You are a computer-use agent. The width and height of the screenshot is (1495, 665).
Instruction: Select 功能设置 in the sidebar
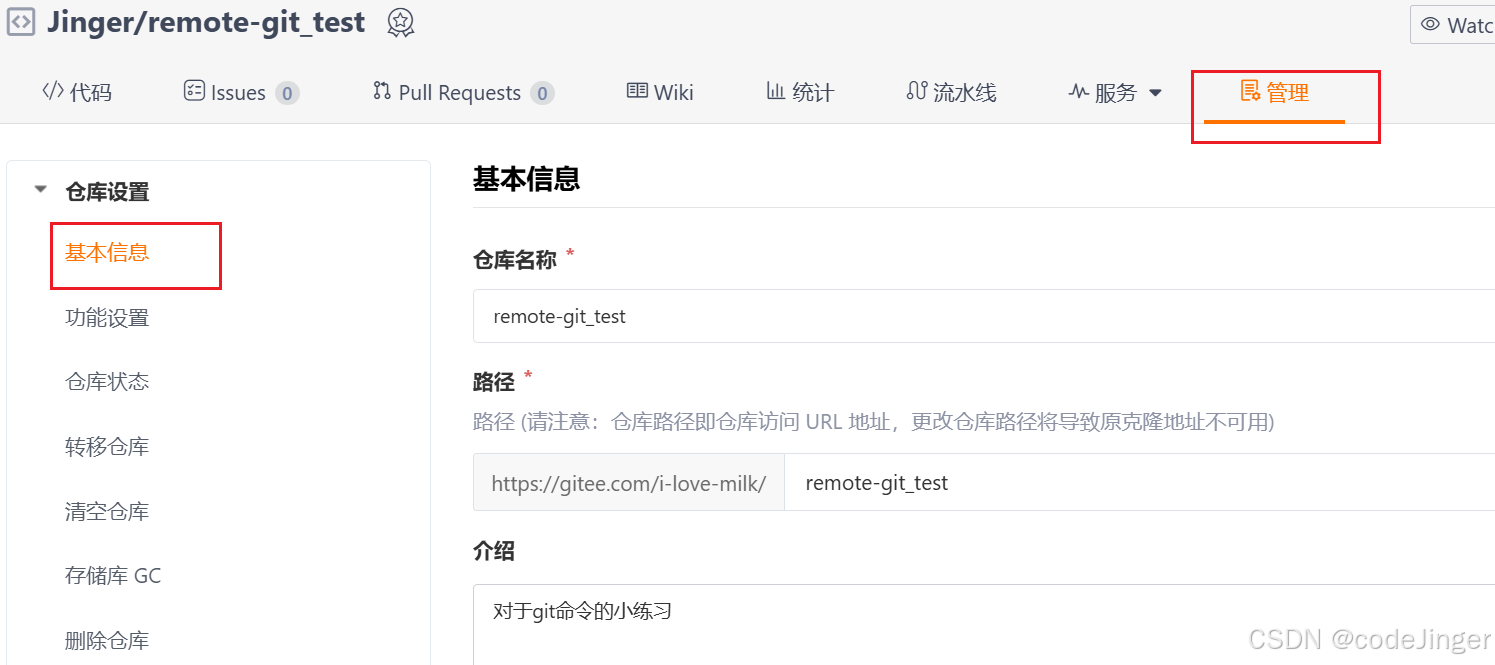tap(107, 318)
